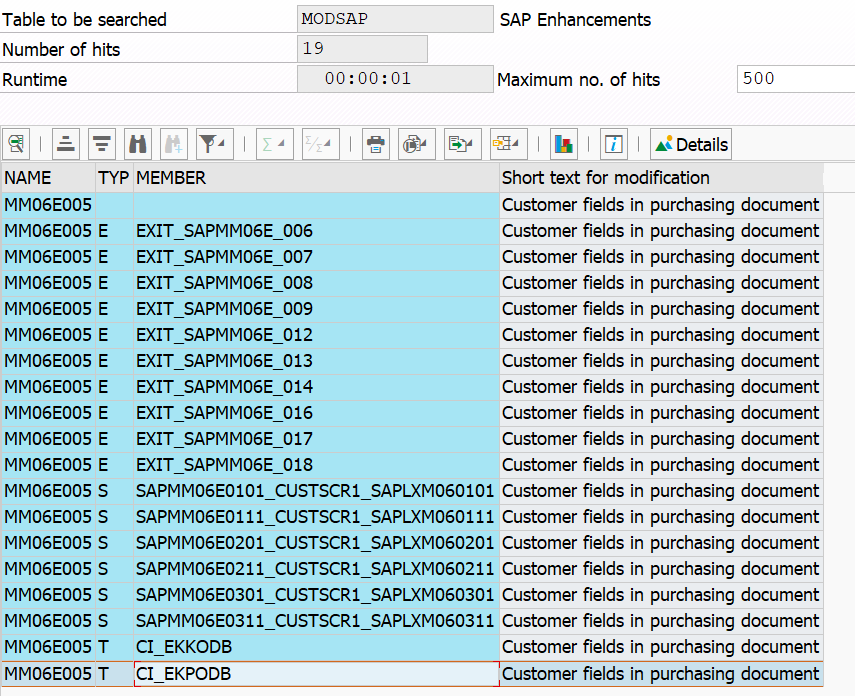This screenshot has height=696, width=855.
Task: Click the Number of hits field
Action: point(362,49)
